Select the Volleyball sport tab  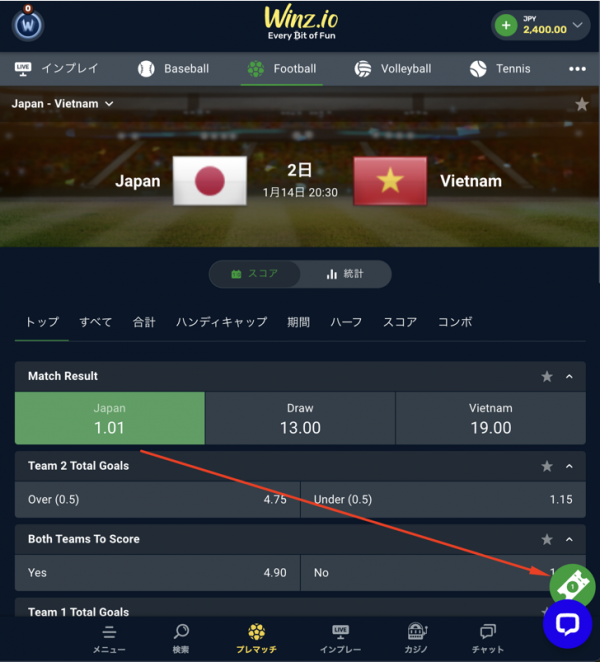tap(393, 69)
